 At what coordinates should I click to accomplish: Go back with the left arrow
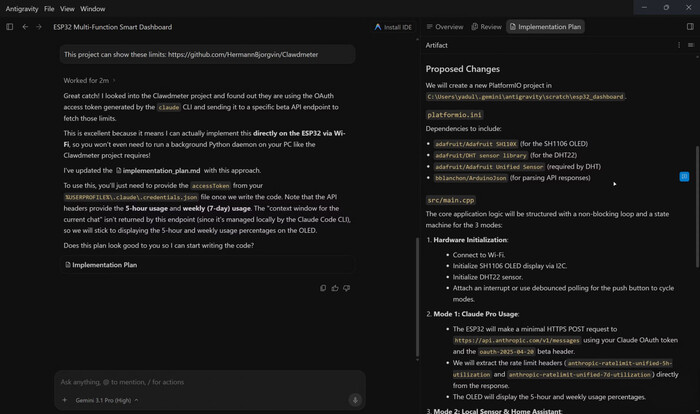coord(25,27)
